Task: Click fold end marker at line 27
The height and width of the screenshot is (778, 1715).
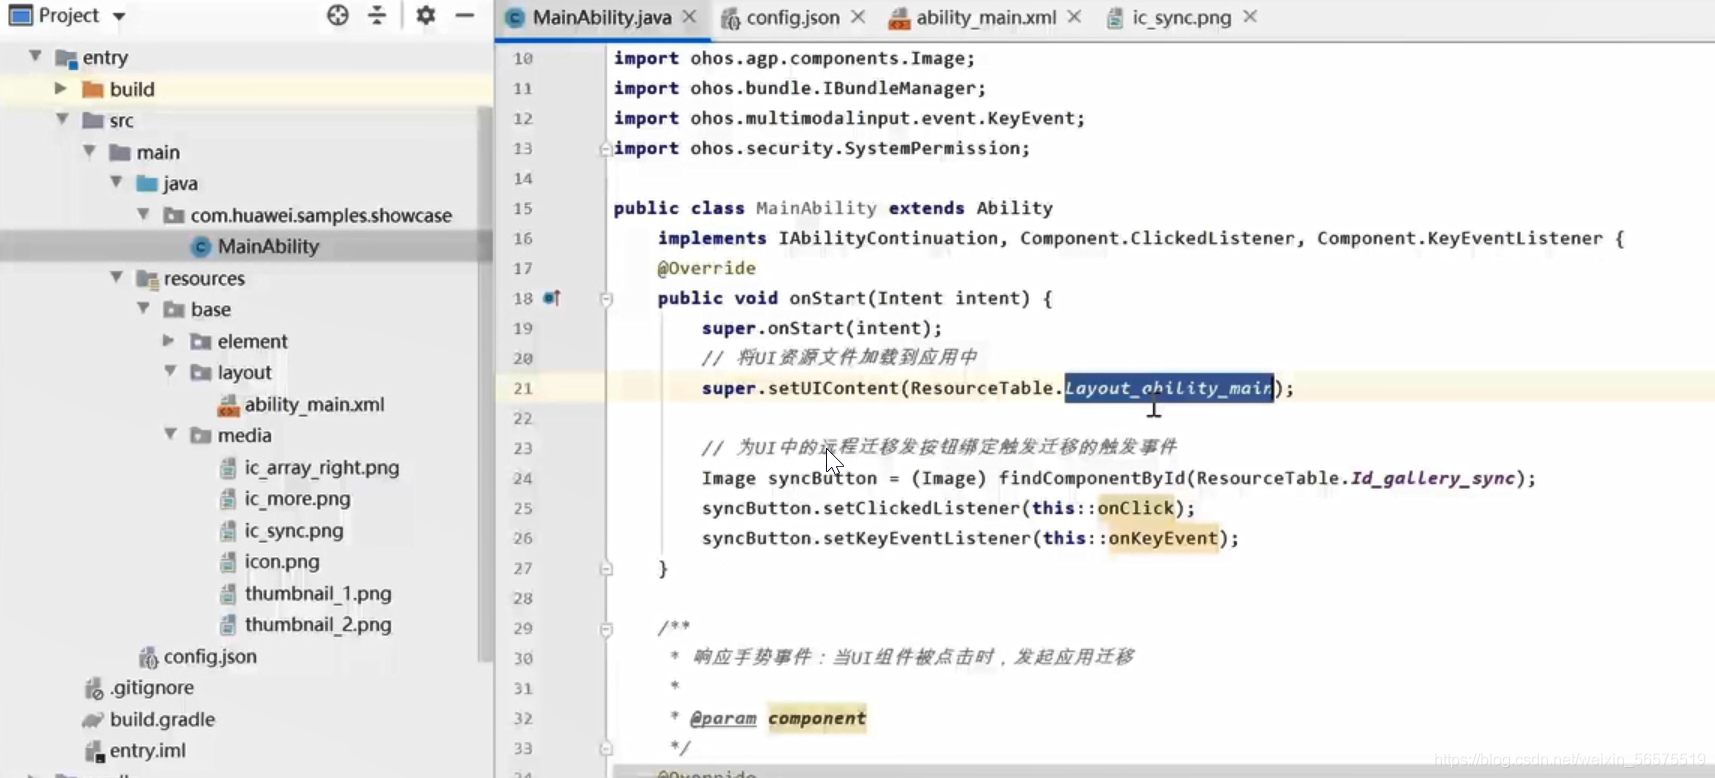Action: 606,568
